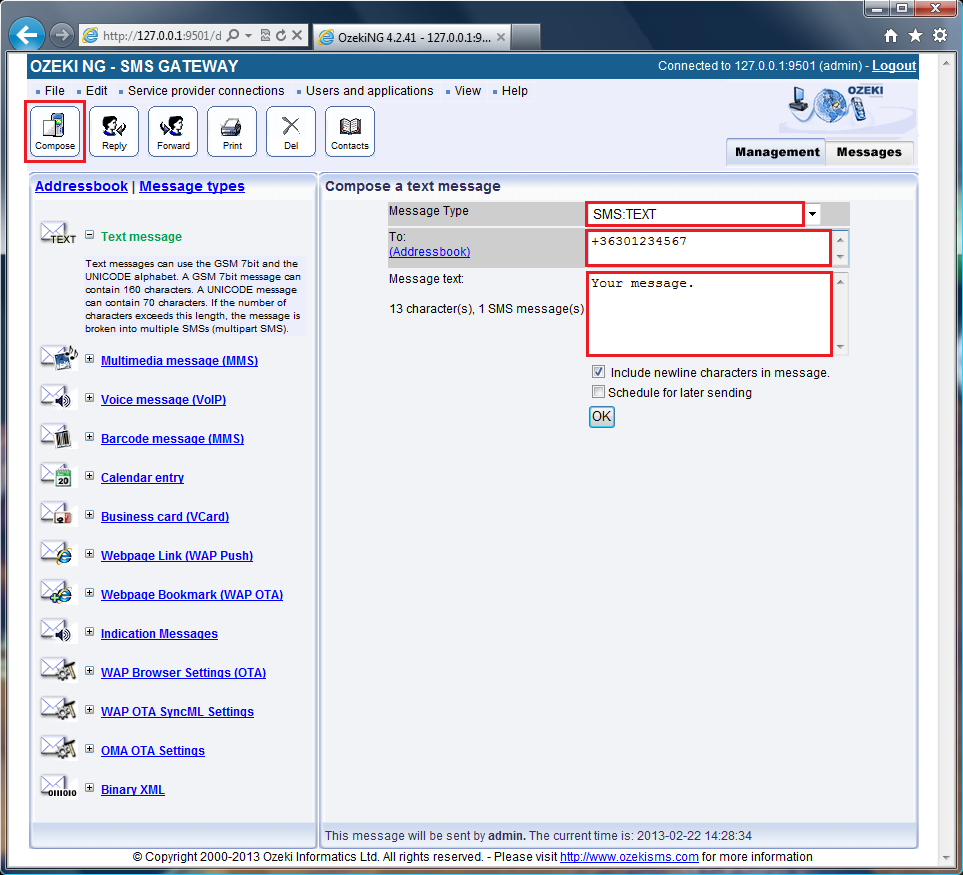
Task: Click the browser refresh icon
Action: (x=281, y=36)
